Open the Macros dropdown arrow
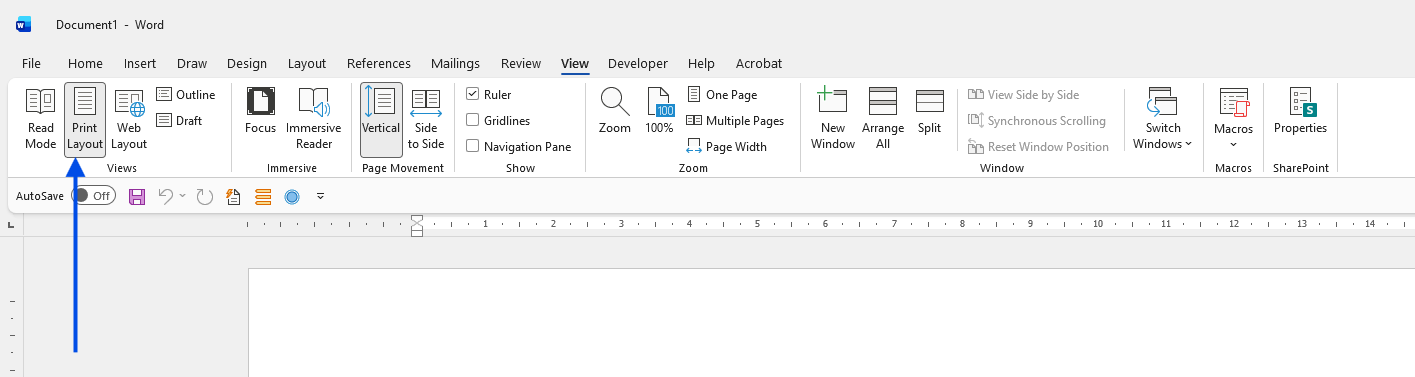Image resolution: width=1415 pixels, height=377 pixels. [x=1234, y=145]
